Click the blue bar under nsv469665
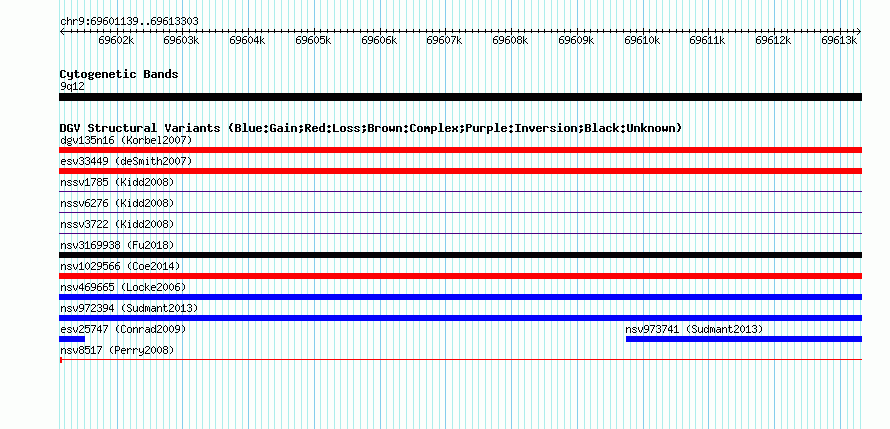The width and height of the screenshot is (890, 429). pyautogui.click(x=460, y=297)
